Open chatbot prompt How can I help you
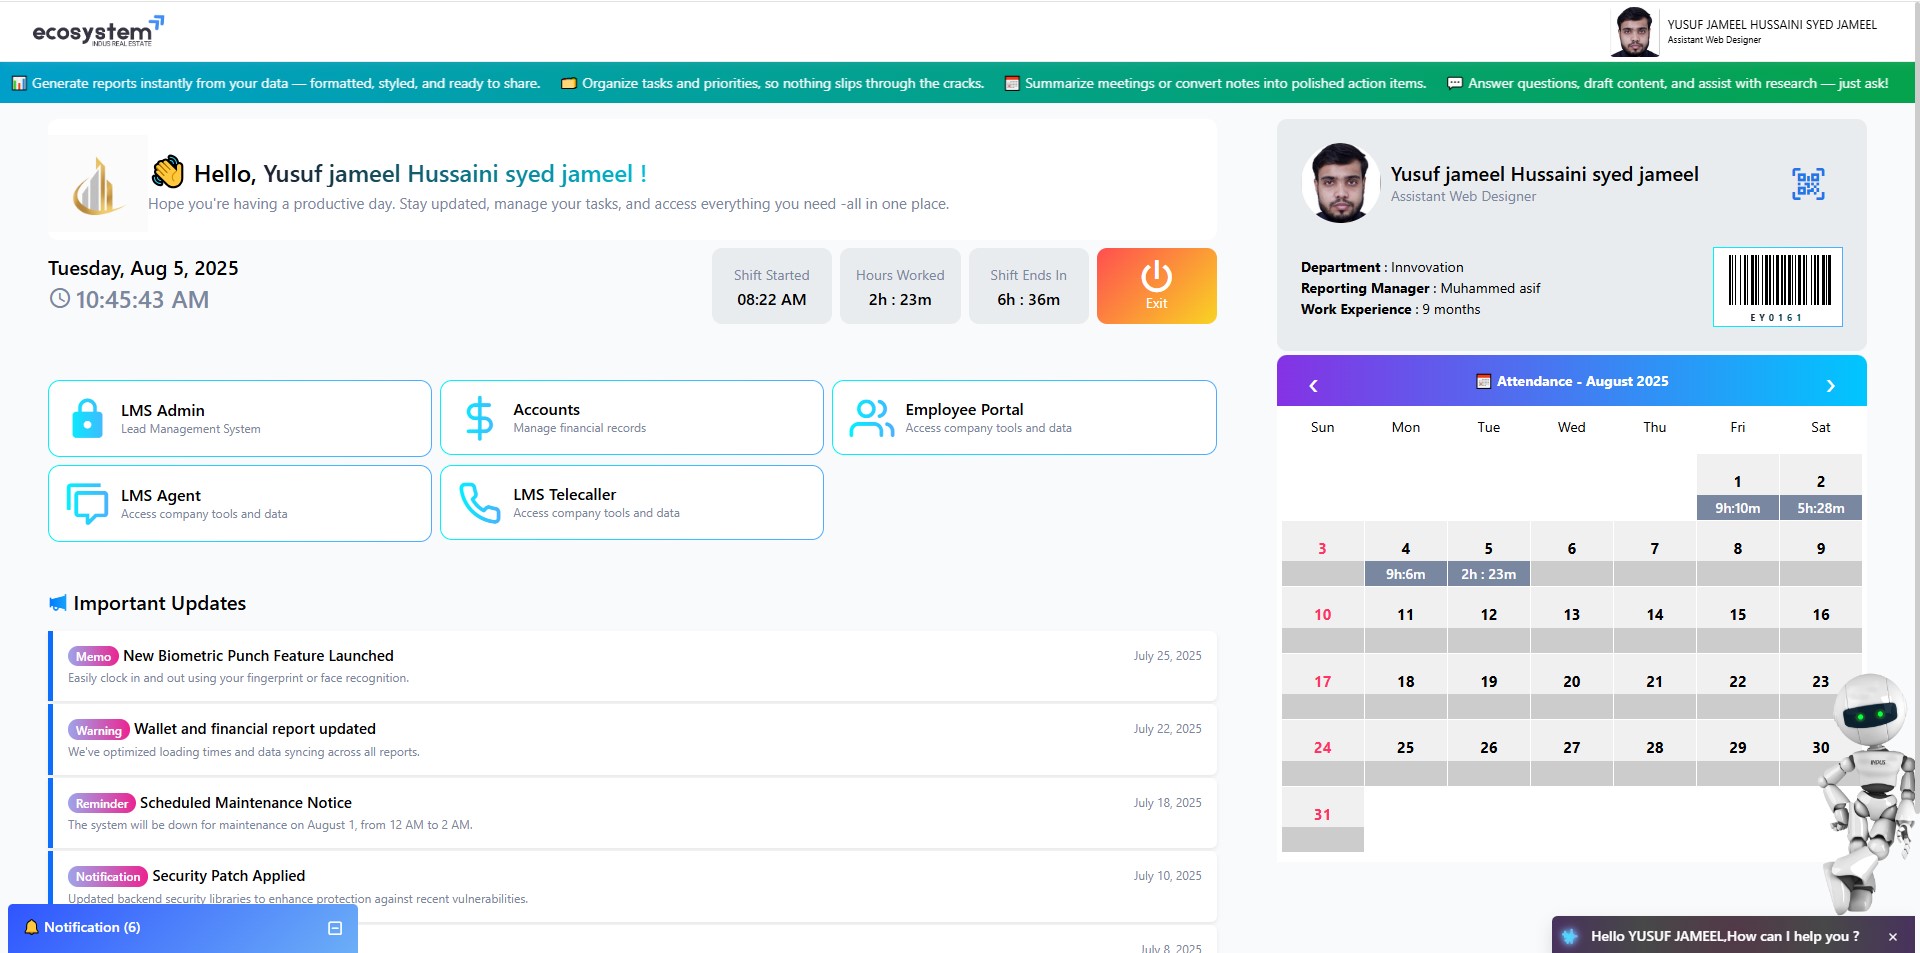Image resolution: width=1920 pixels, height=953 pixels. [x=1725, y=936]
